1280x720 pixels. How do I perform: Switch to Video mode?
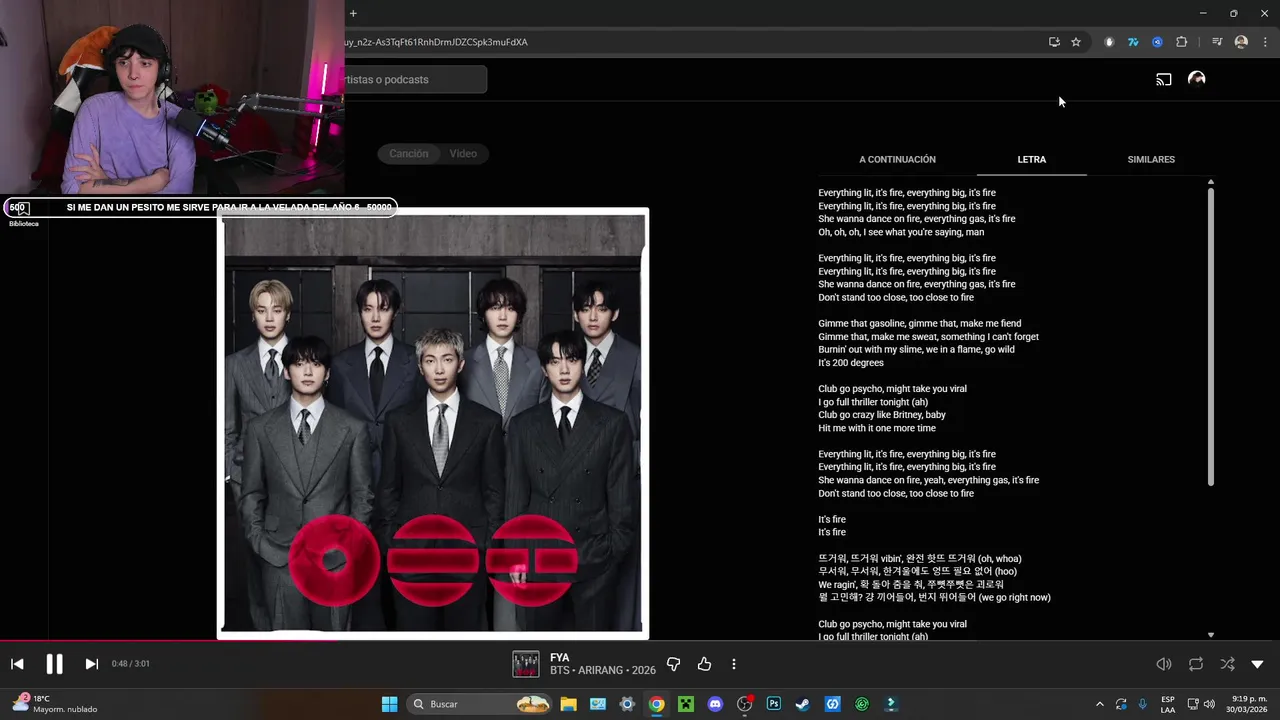click(463, 153)
